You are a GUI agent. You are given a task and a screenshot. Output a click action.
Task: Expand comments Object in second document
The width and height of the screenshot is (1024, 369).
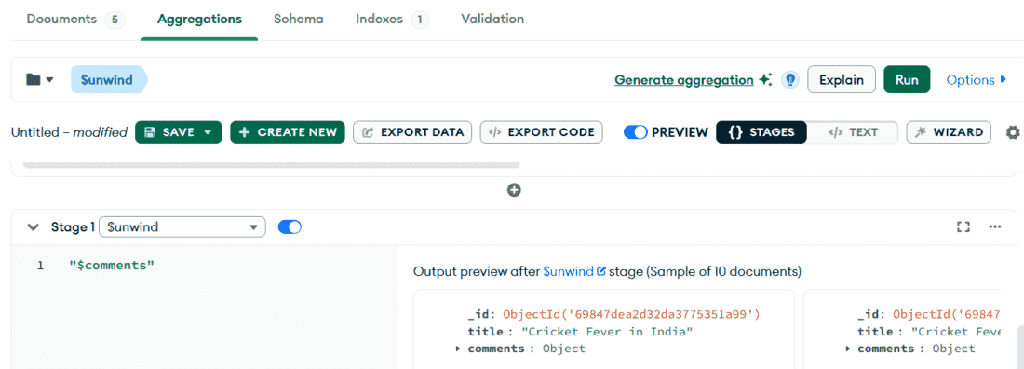tap(848, 349)
